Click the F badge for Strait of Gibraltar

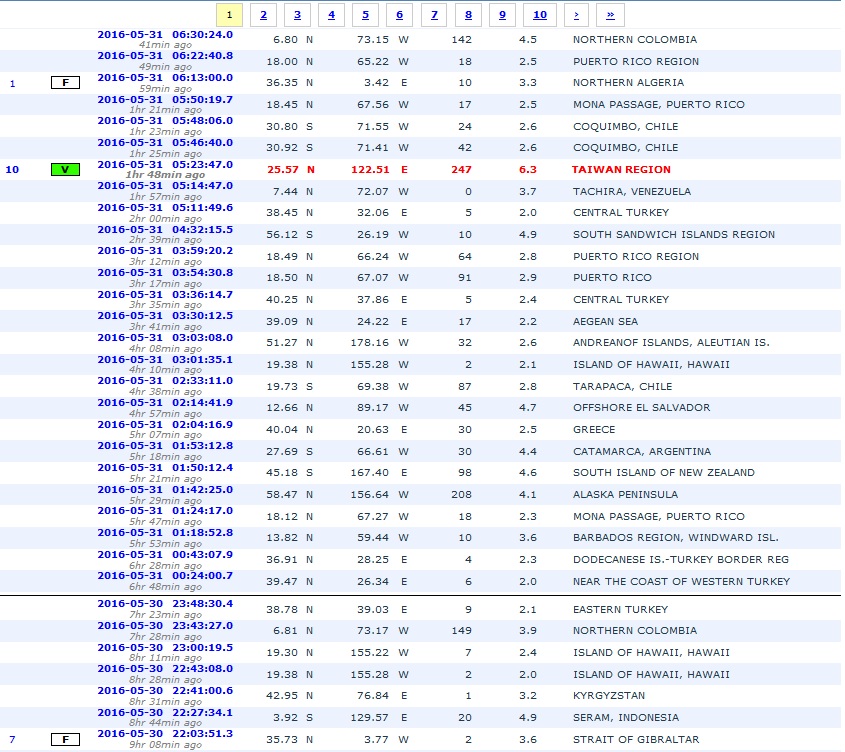[65, 739]
